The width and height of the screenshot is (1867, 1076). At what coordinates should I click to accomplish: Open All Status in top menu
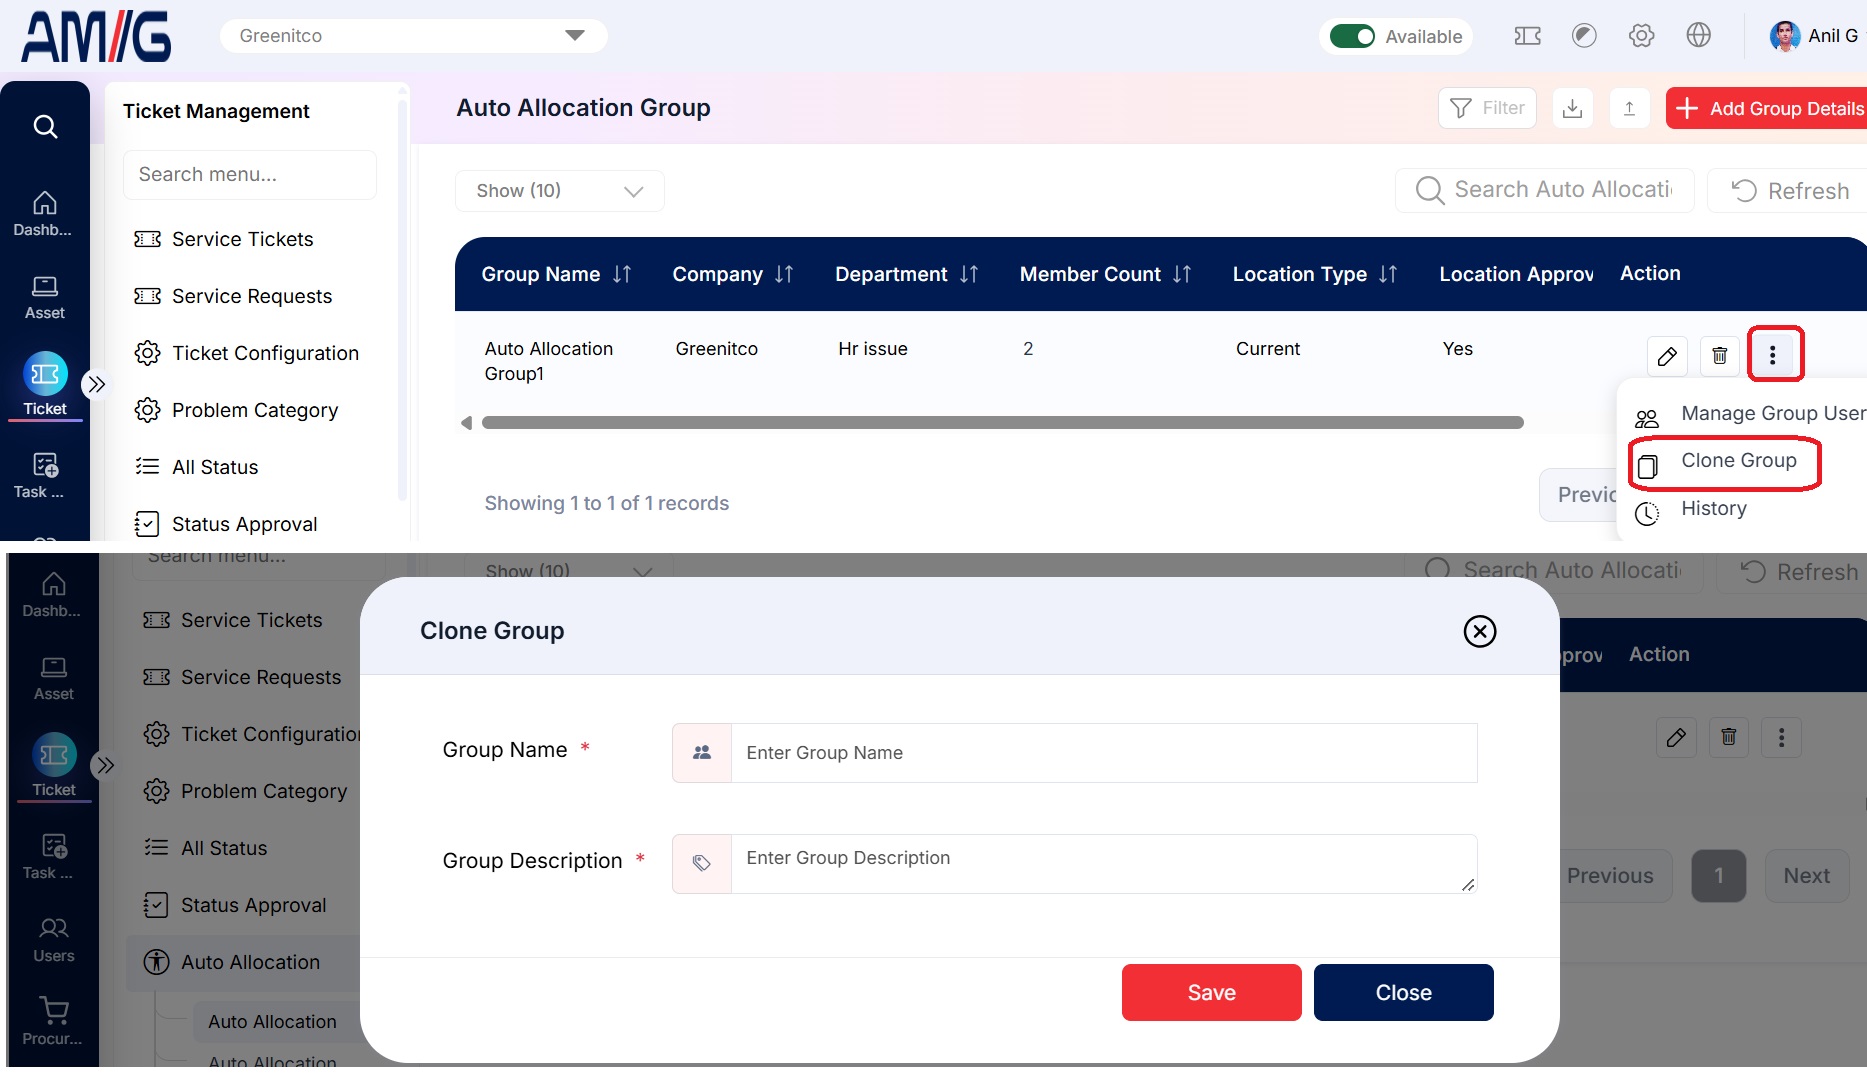tap(196, 467)
